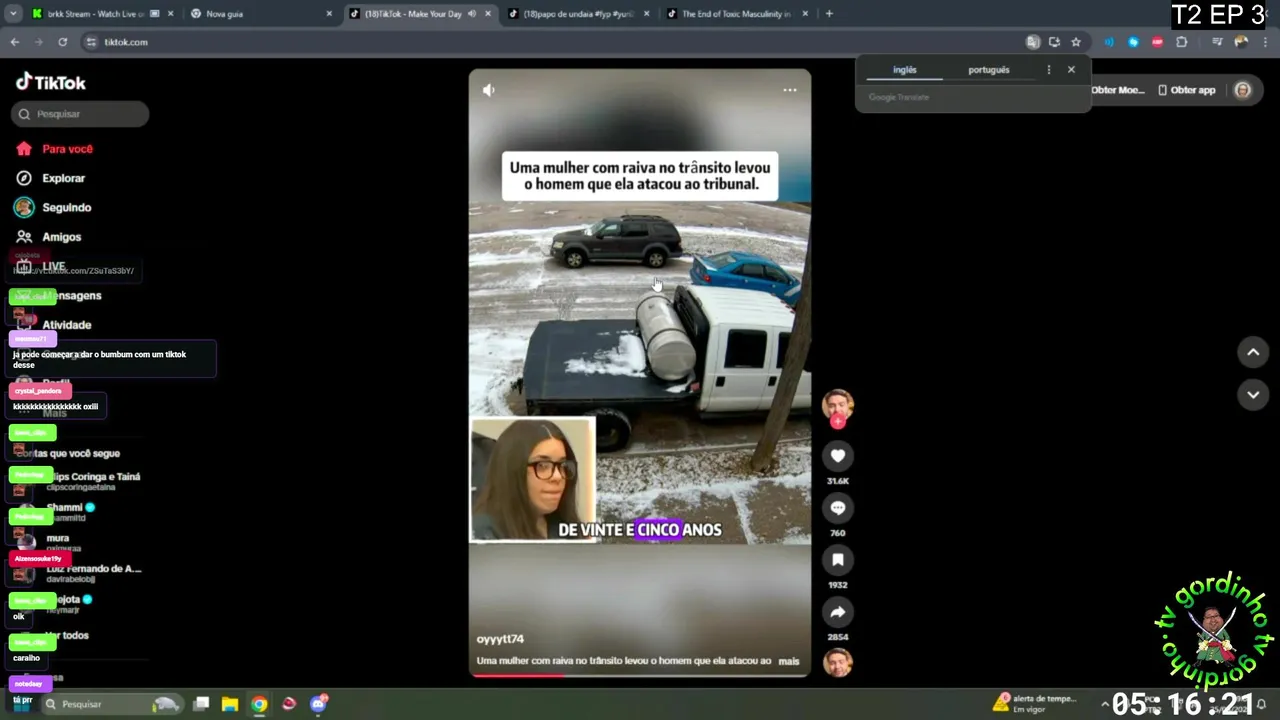The height and width of the screenshot is (720, 1280).
Task: Open Task View on the taskbar
Action: [200, 704]
